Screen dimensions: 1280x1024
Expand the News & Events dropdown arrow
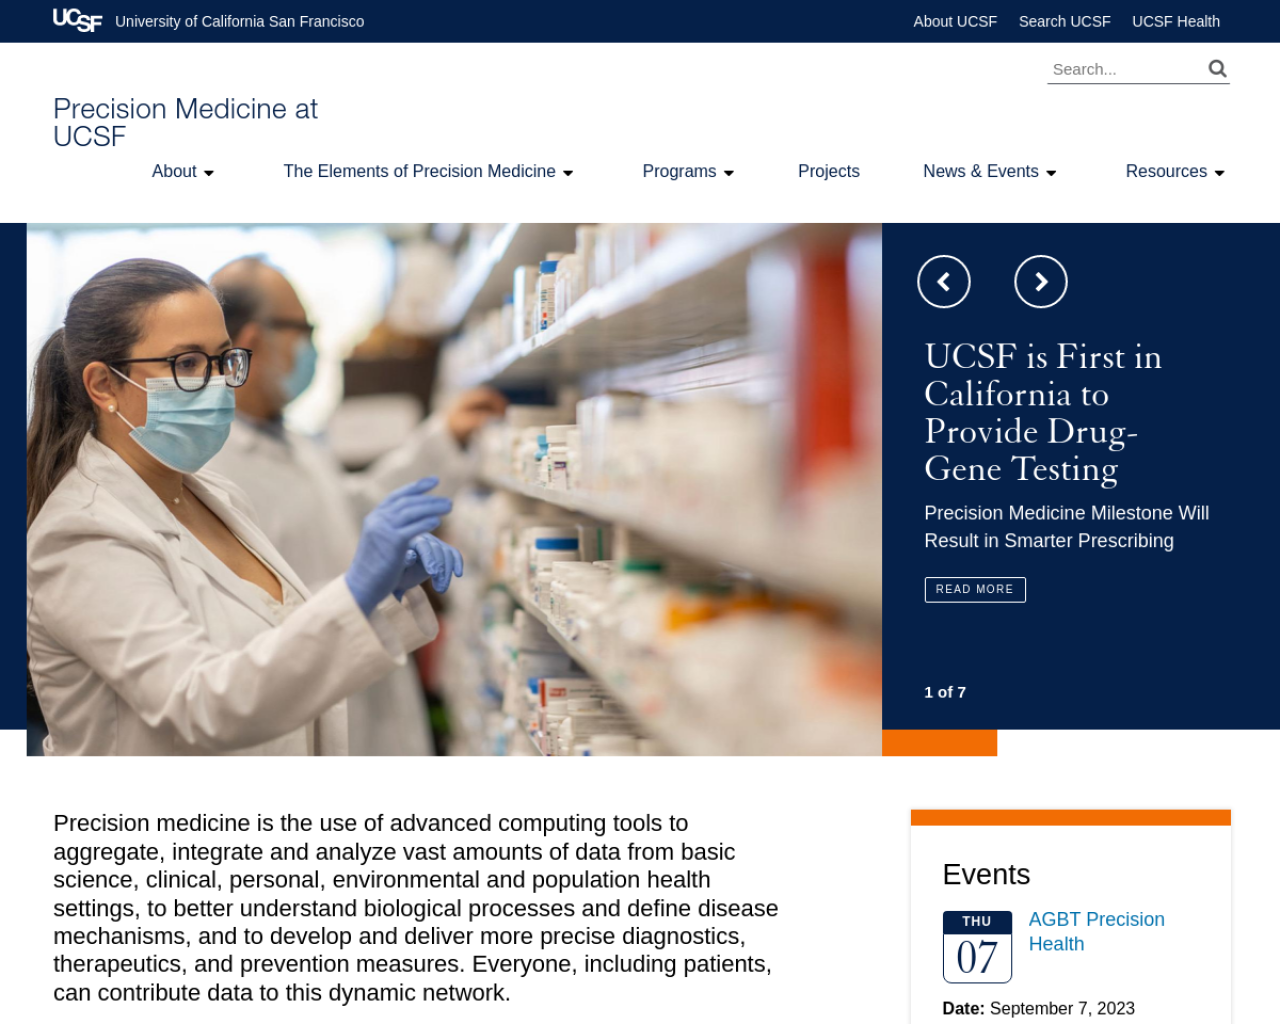pos(1051,173)
